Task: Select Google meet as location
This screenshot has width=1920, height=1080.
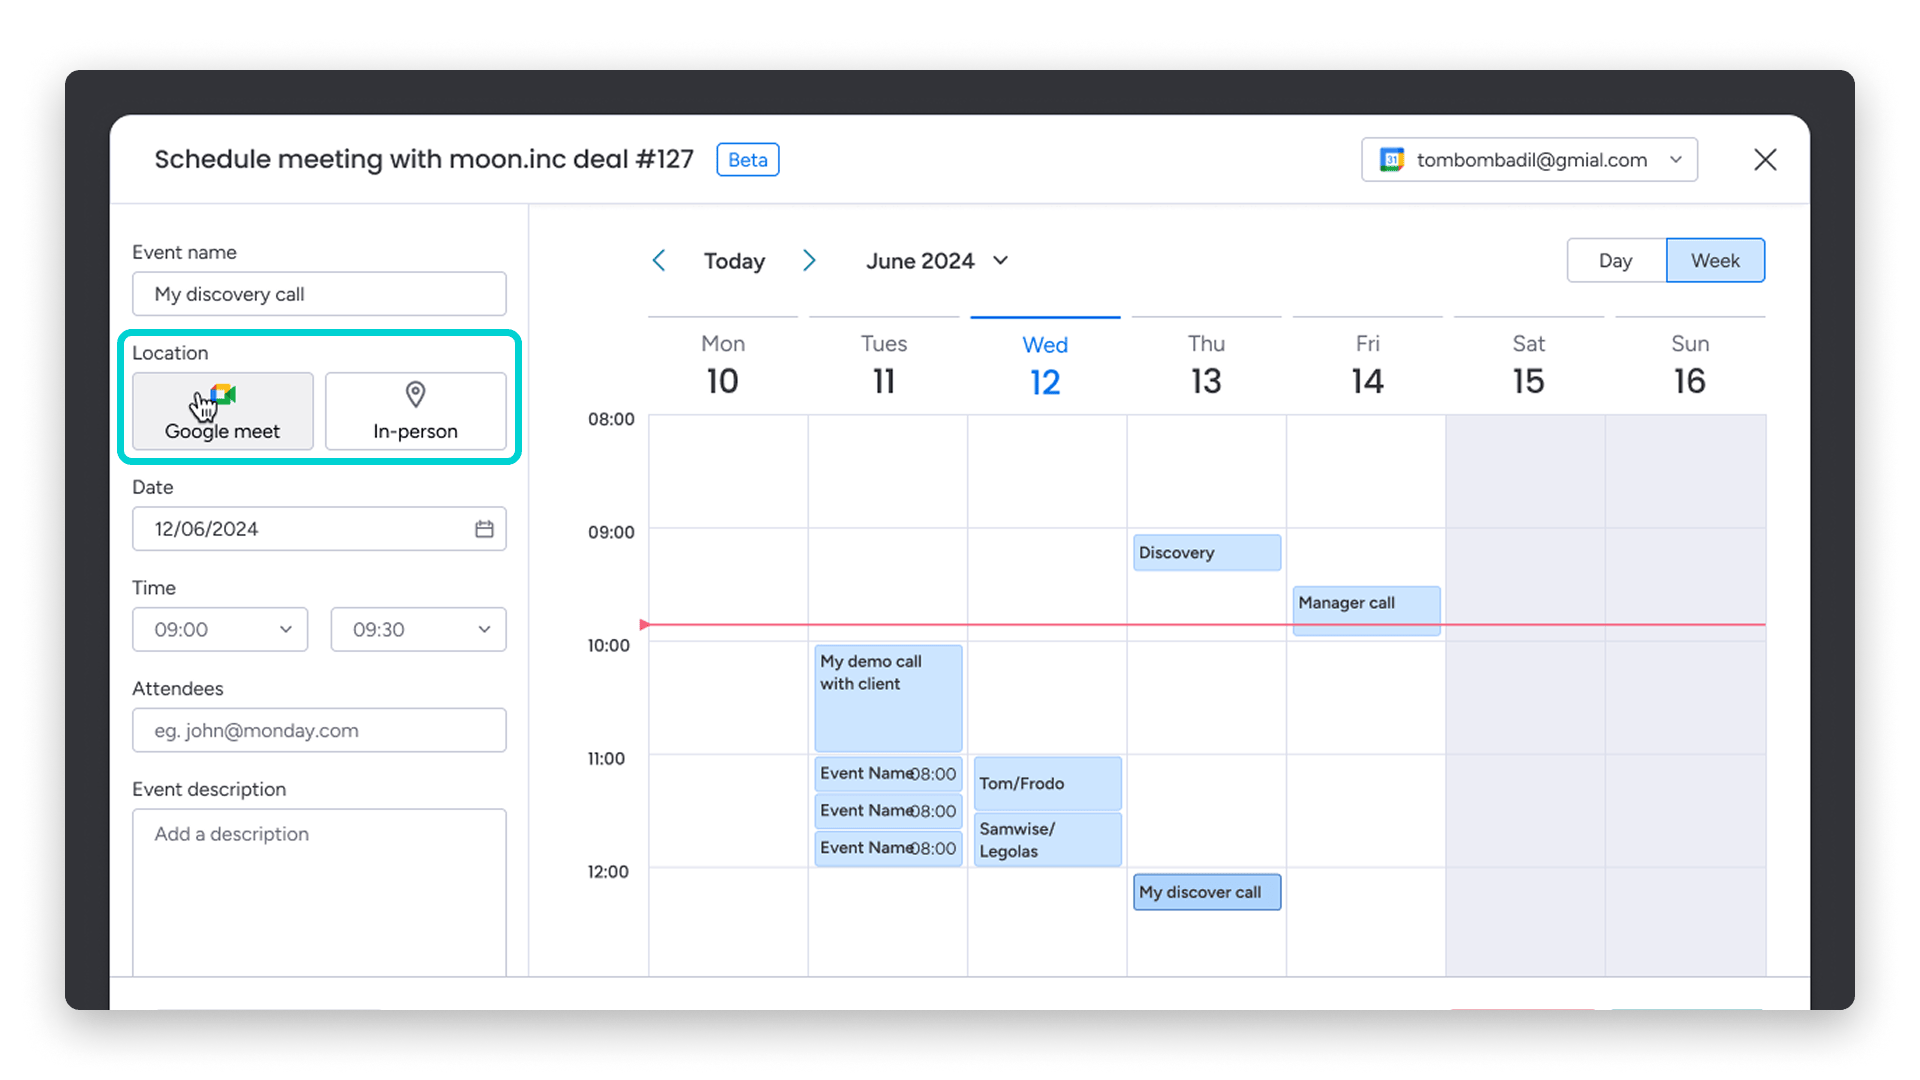Action: click(x=223, y=411)
